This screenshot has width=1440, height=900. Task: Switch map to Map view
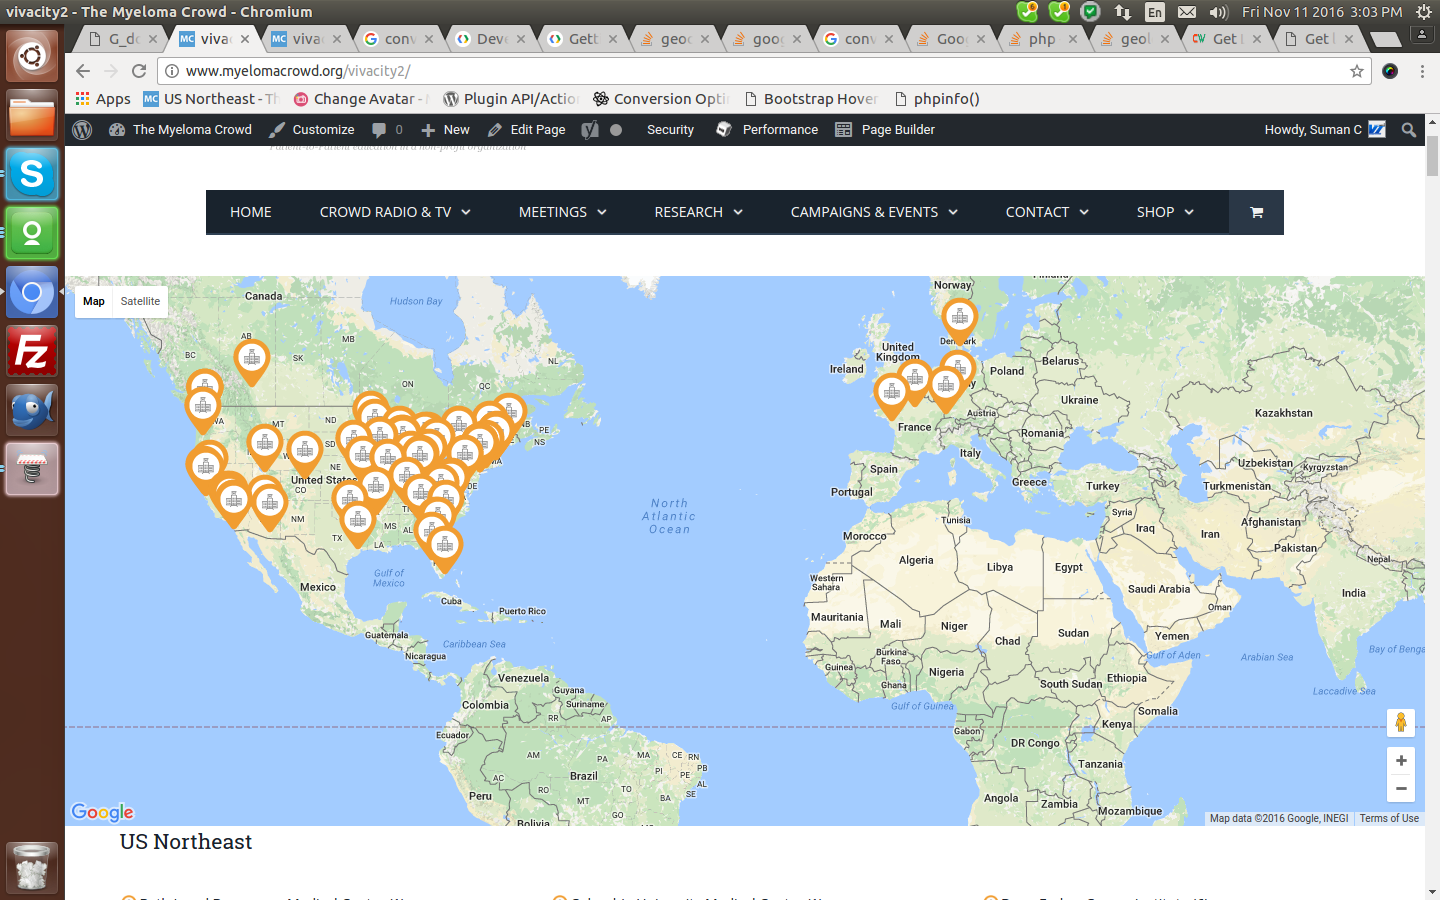pyautogui.click(x=94, y=301)
